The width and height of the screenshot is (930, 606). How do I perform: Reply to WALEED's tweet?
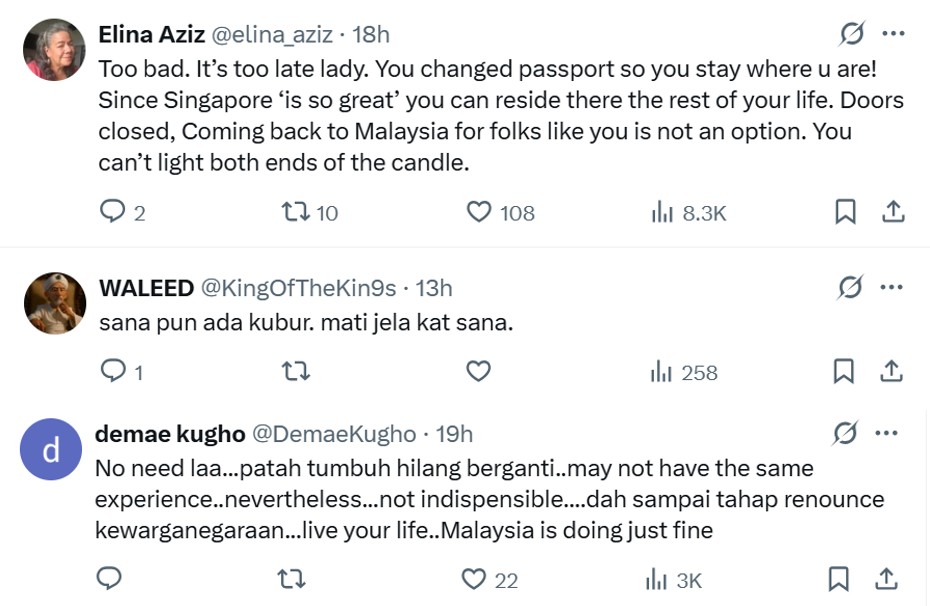pyautogui.click(x=113, y=372)
